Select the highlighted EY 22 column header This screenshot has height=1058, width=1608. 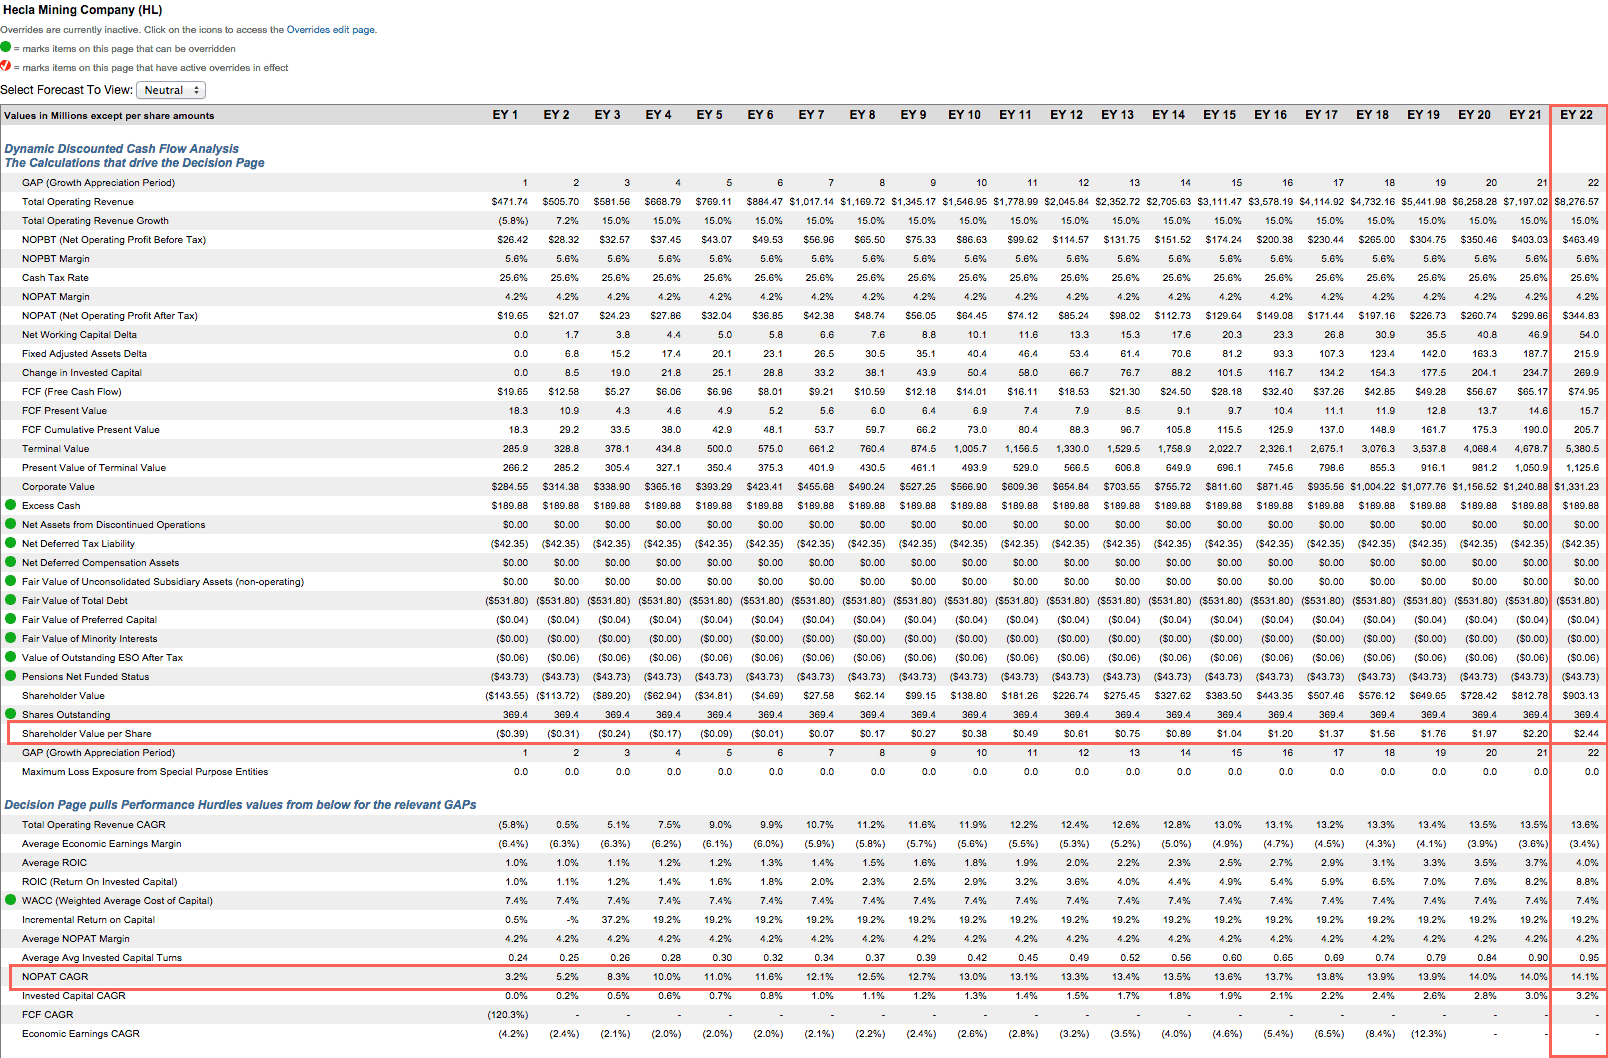point(1575,114)
